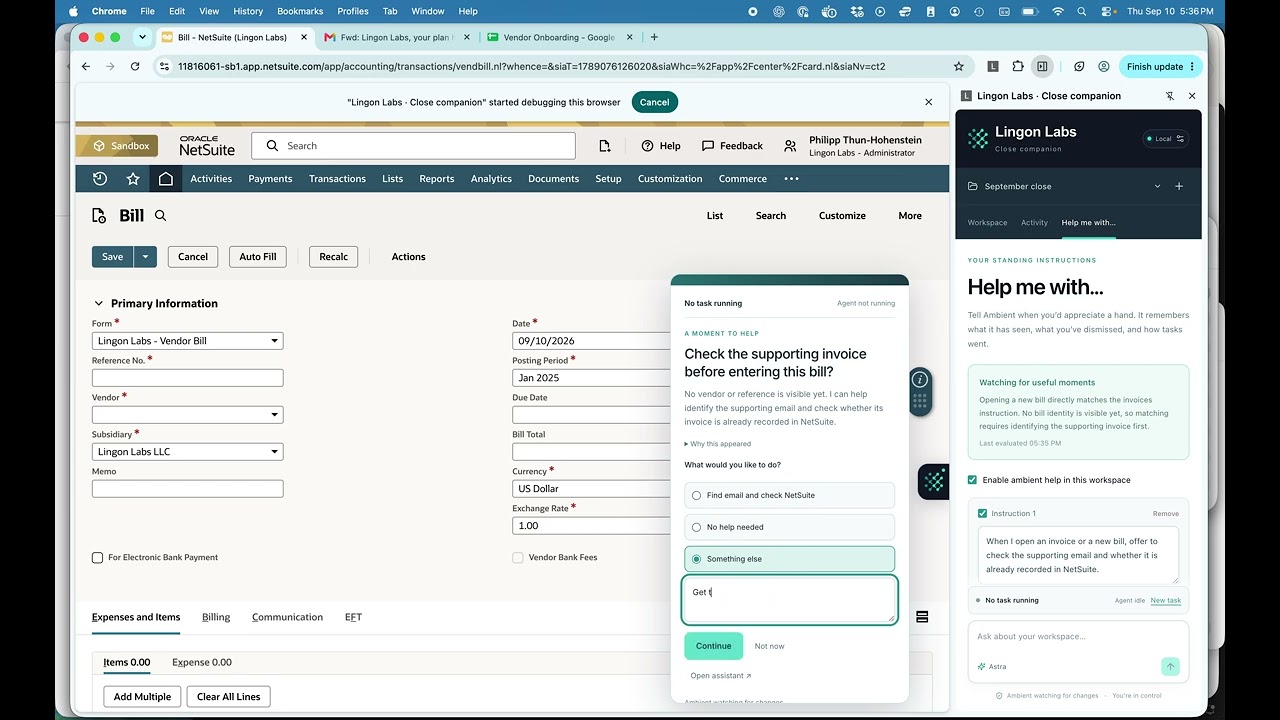This screenshot has height=720, width=1280.
Task: Open a new Chrome tab
Action: tap(654, 37)
